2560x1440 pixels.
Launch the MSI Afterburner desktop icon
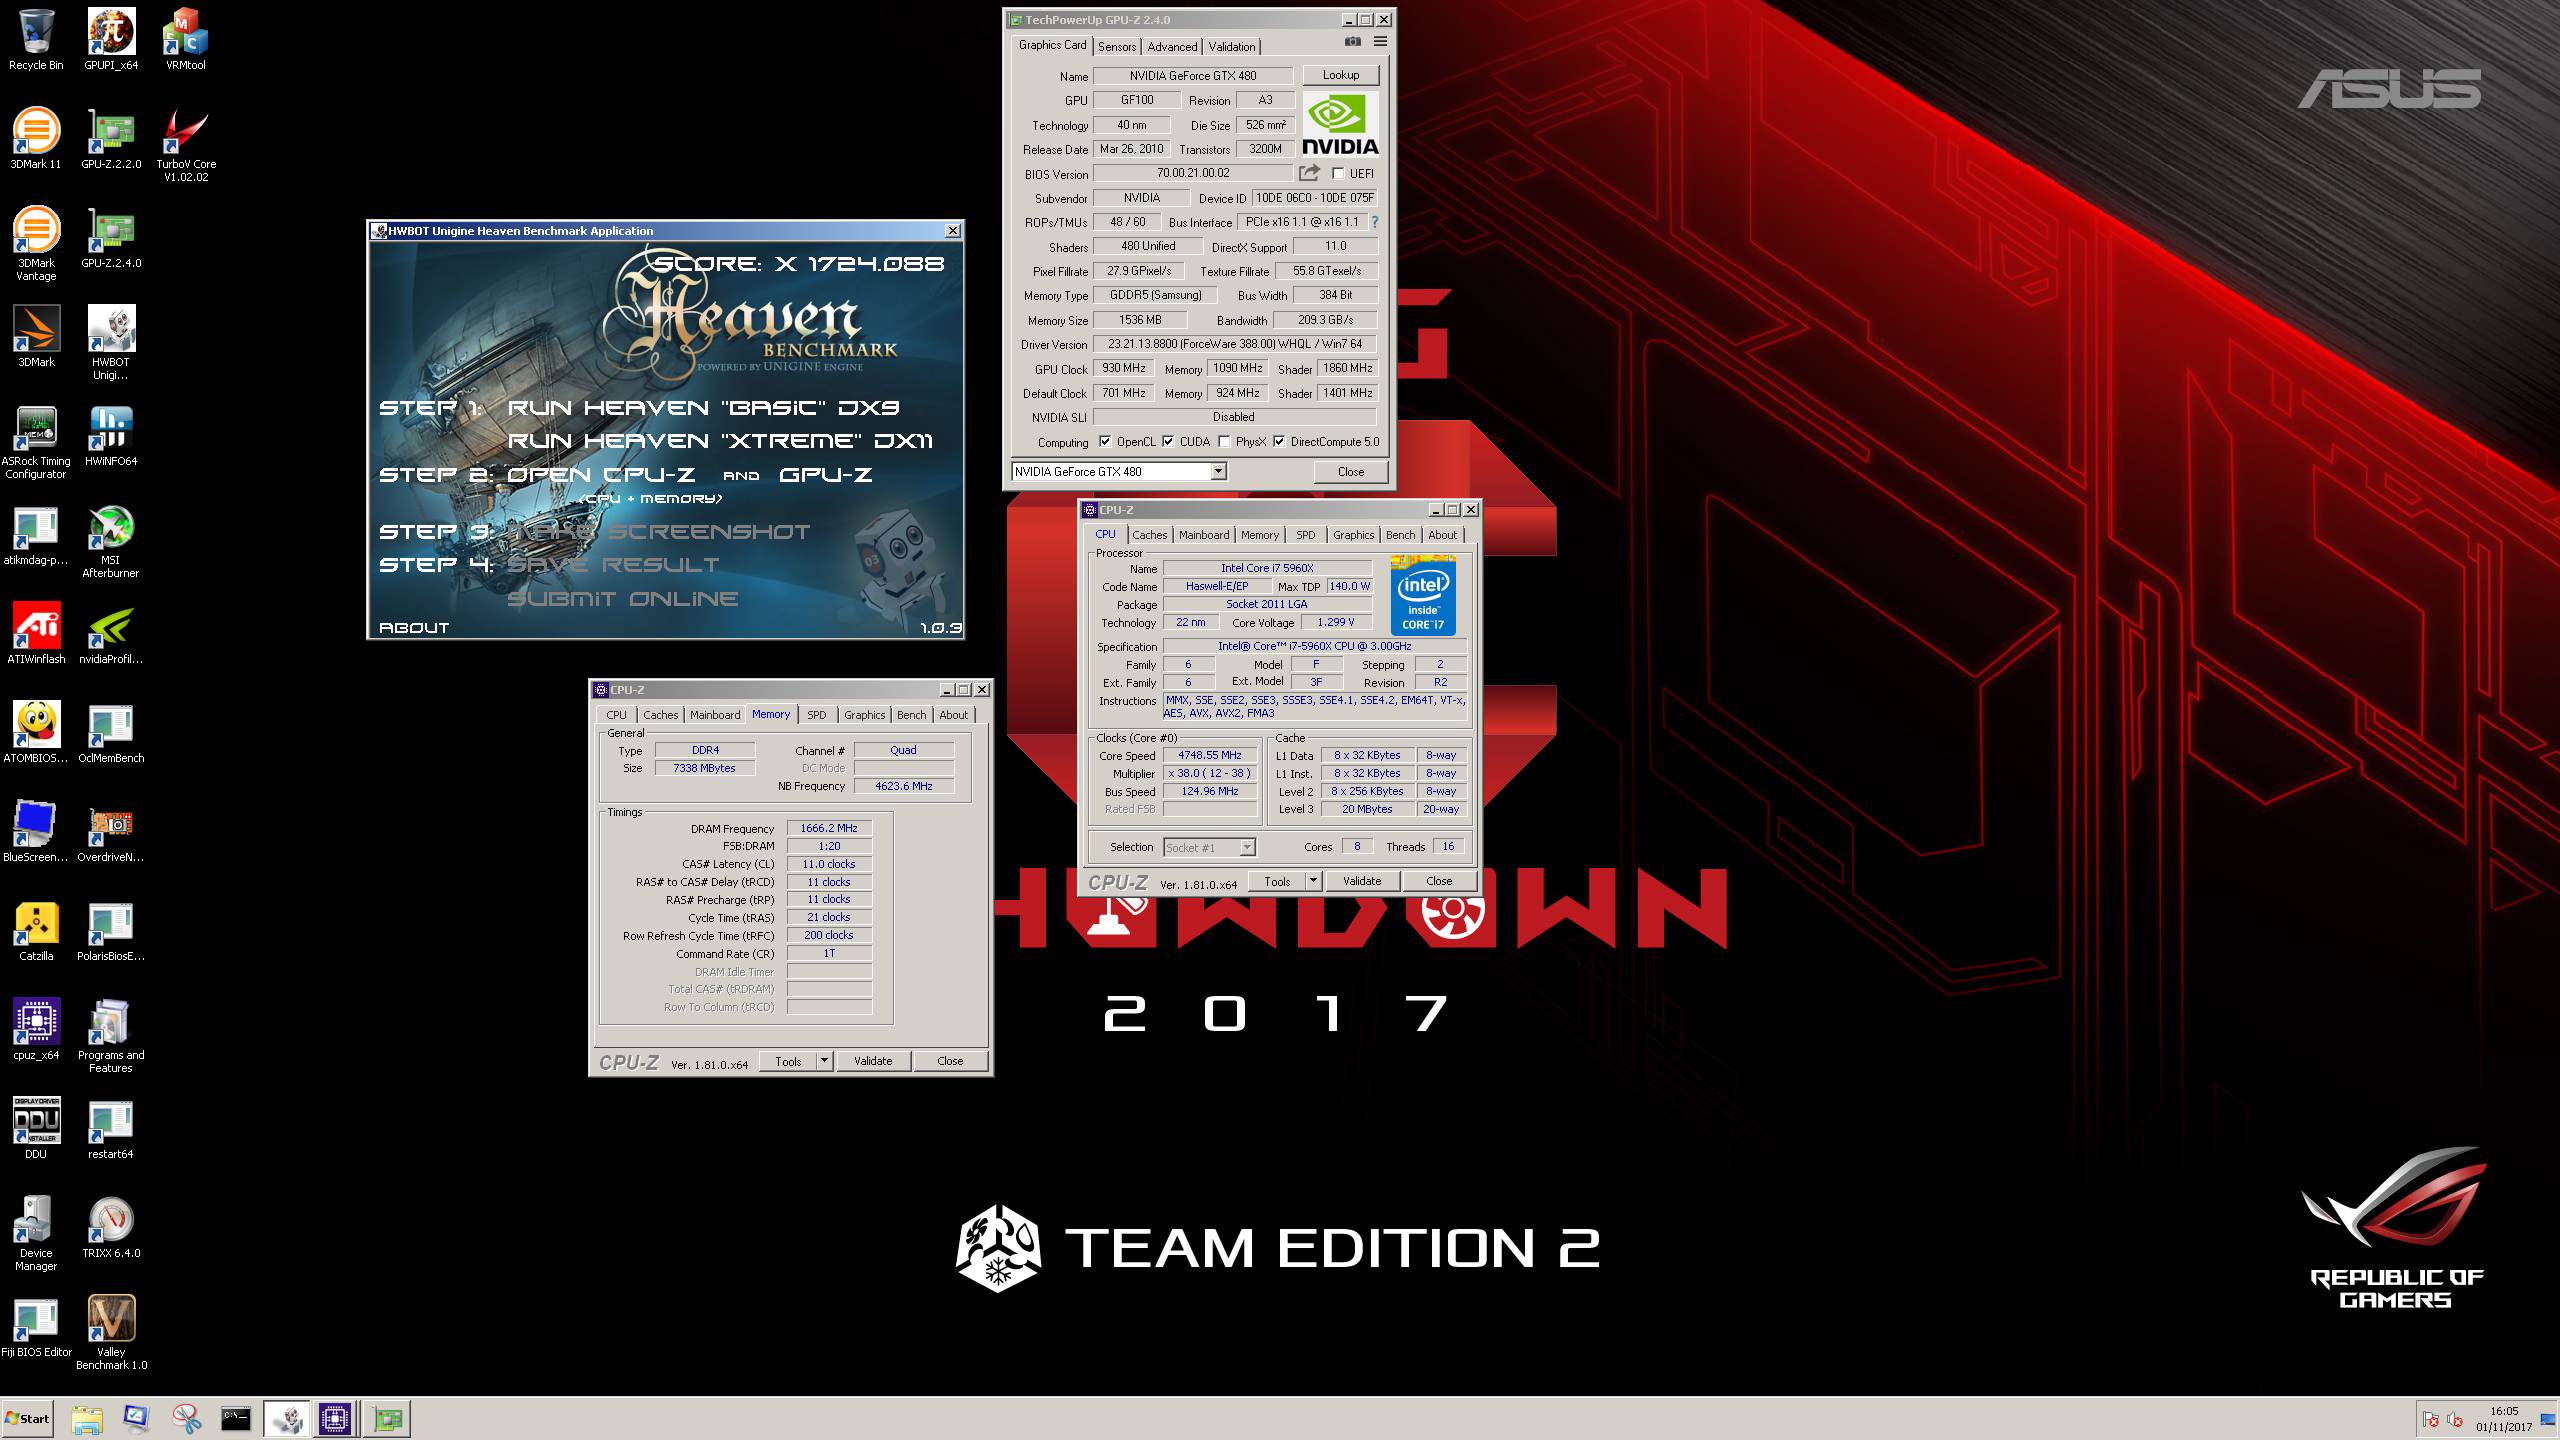pos(111,542)
